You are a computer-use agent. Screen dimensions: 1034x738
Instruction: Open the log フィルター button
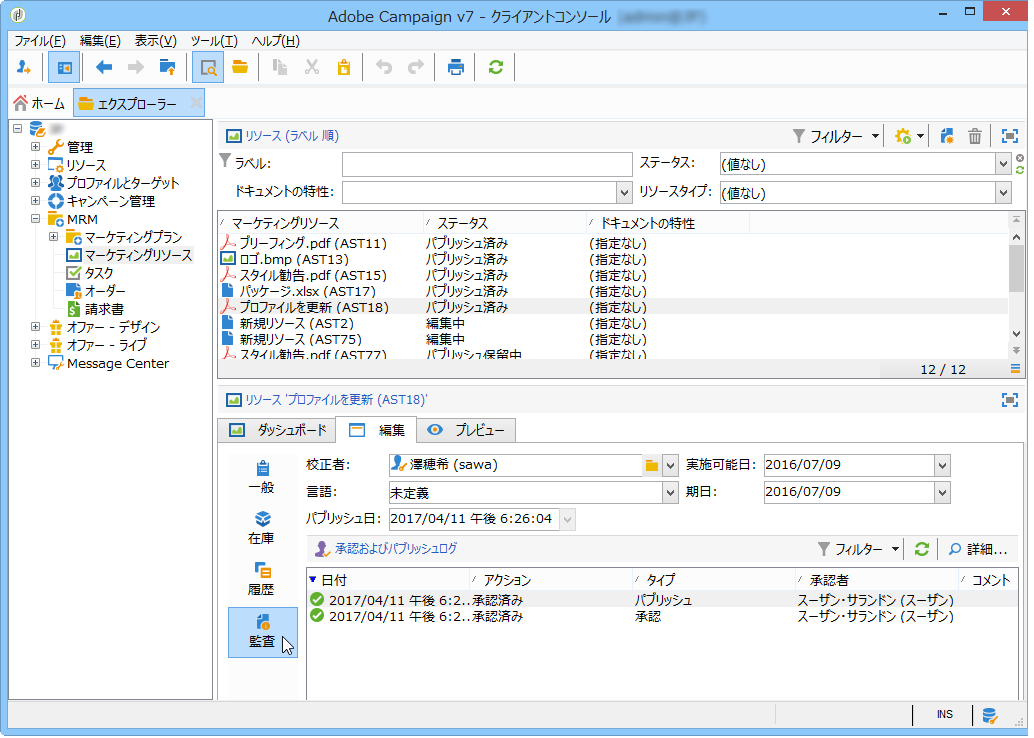[x=859, y=549]
